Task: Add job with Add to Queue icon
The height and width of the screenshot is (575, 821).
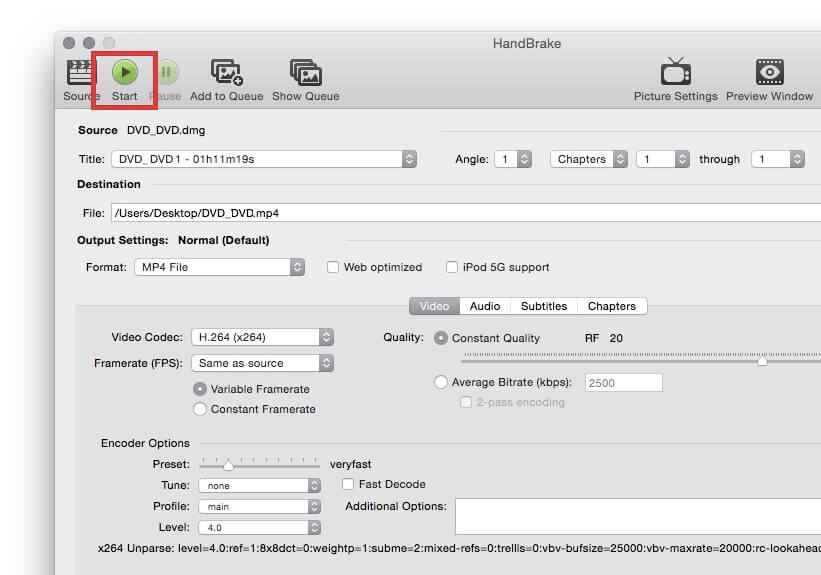Action: pyautogui.click(x=227, y=72)
